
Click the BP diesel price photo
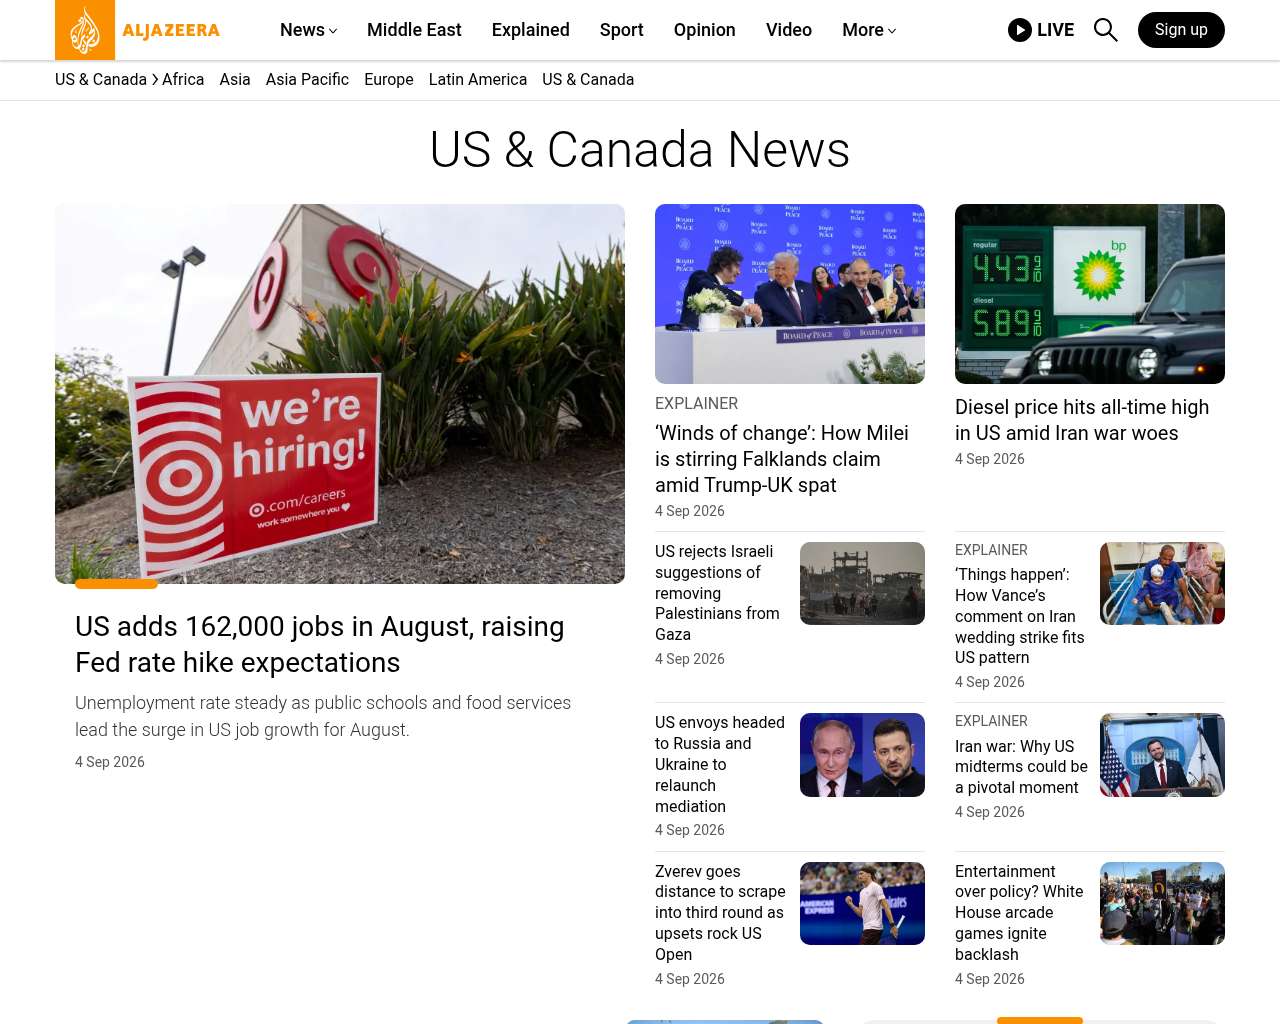1090,294
